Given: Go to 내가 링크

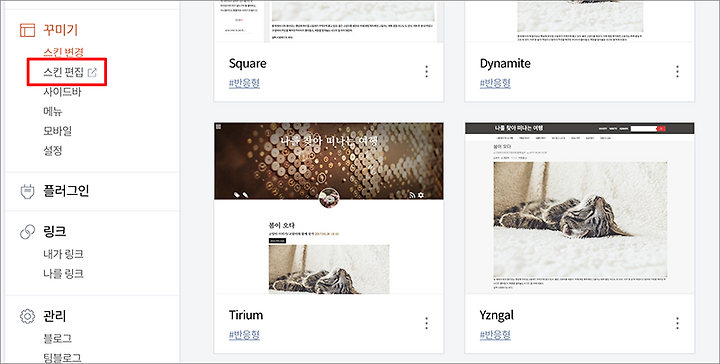Looking at the screenshot, I should tap(63, 254).
